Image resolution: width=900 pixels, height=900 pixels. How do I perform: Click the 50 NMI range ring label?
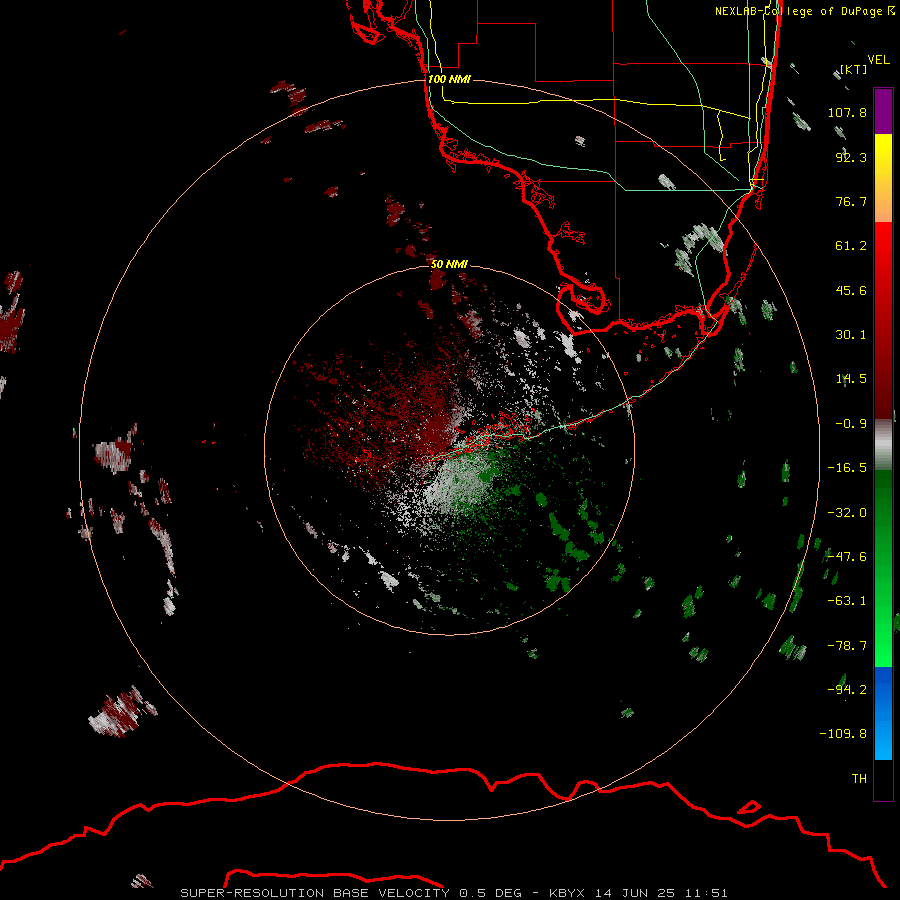click(449, 264)
